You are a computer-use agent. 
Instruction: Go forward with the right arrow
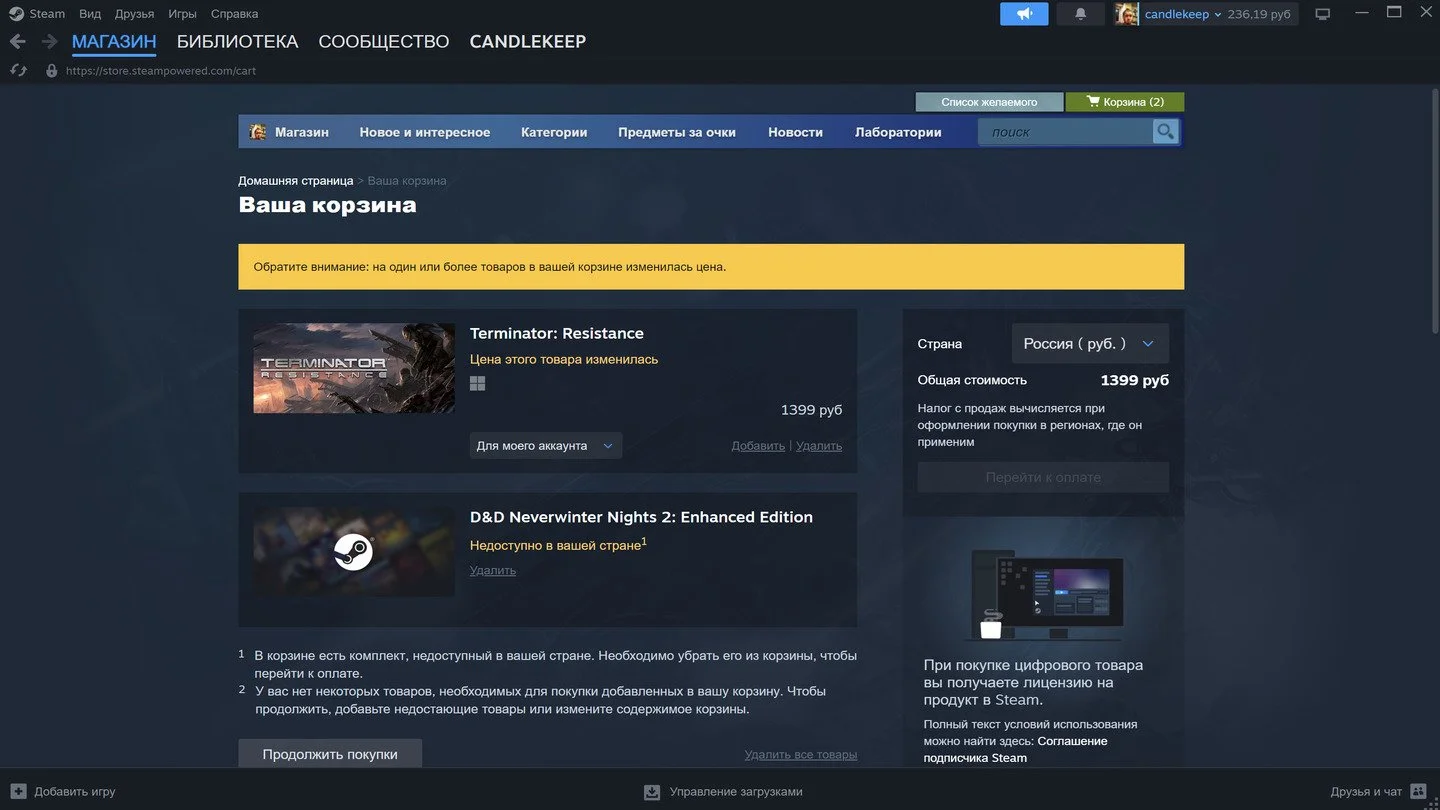coord(49,41)
